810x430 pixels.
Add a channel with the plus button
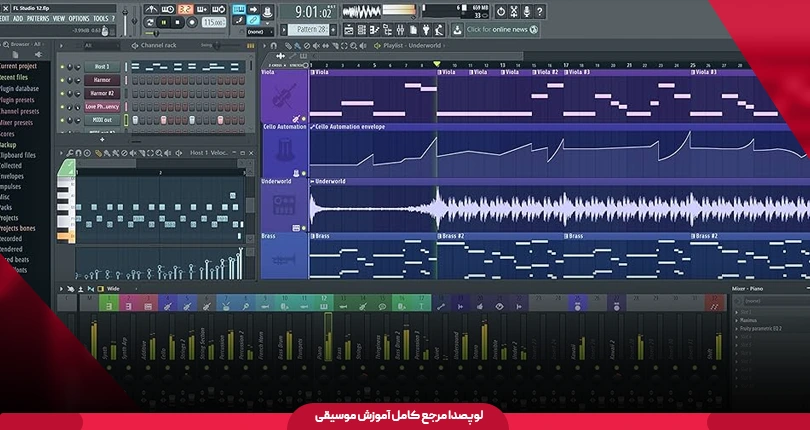coord(102,139)
